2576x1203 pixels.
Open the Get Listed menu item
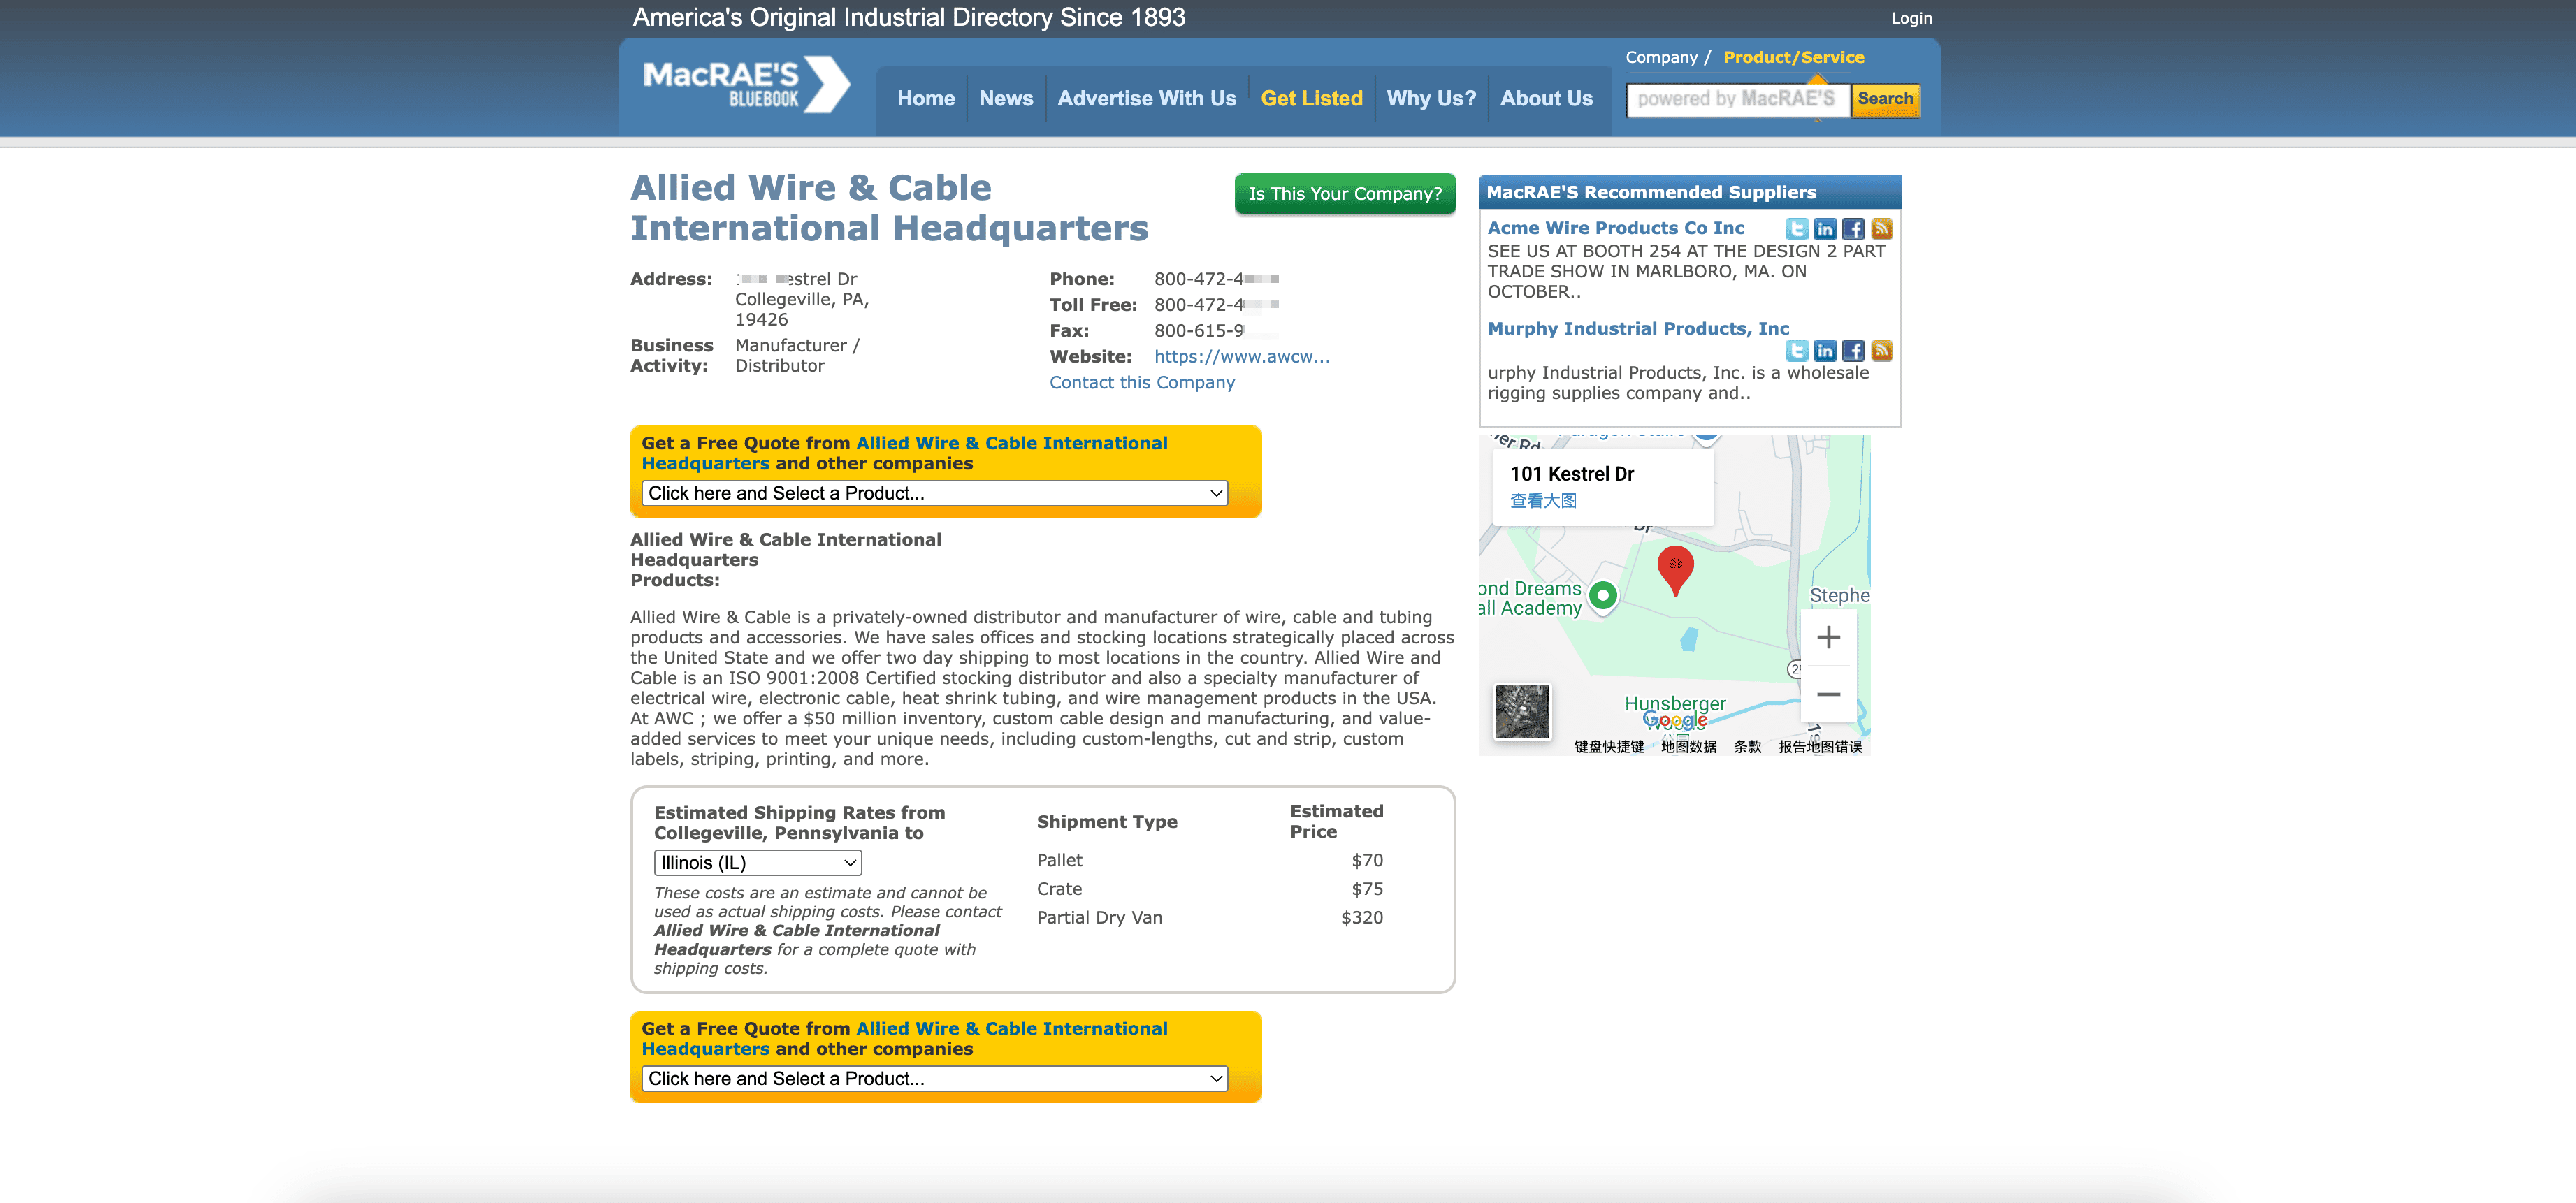[x=1311, y=98]
